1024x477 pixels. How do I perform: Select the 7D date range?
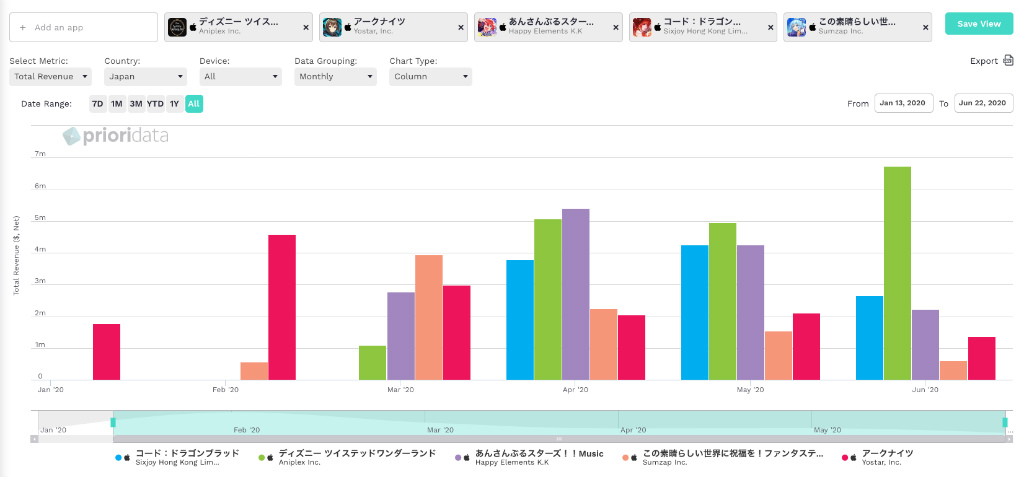tap(97, 104)
